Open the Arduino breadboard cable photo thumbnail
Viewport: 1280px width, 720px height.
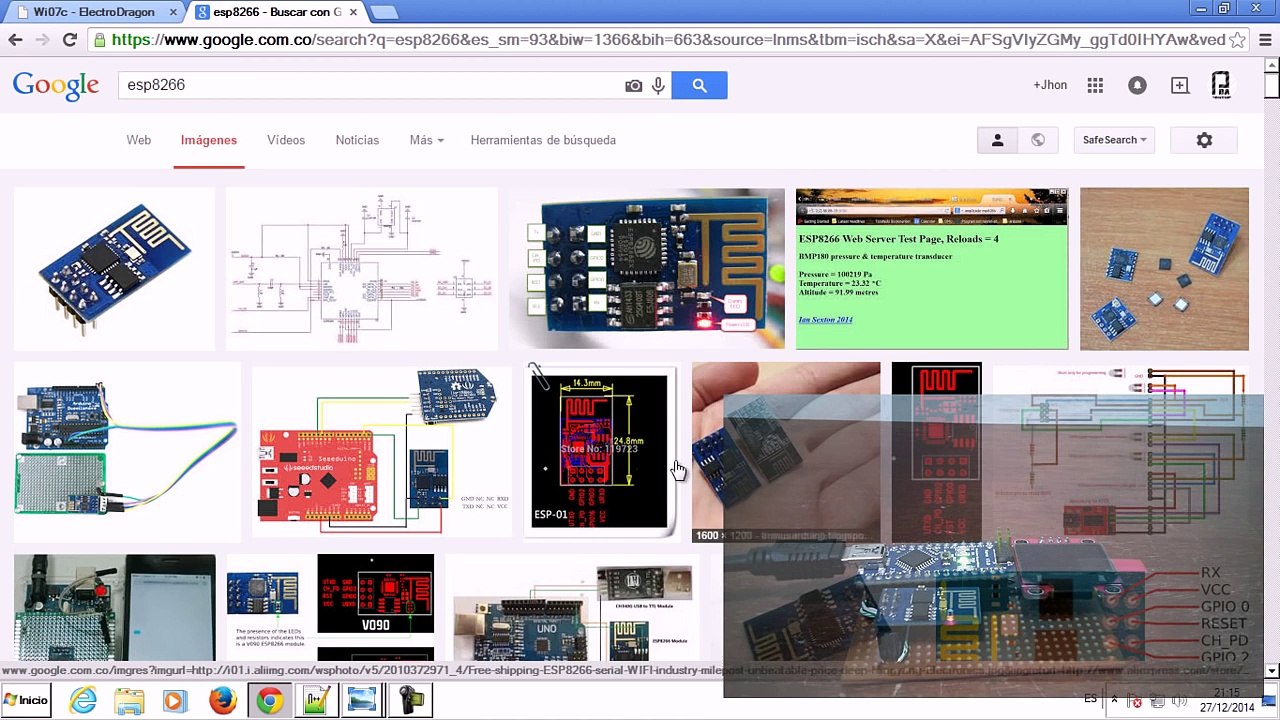coord(126,450)
